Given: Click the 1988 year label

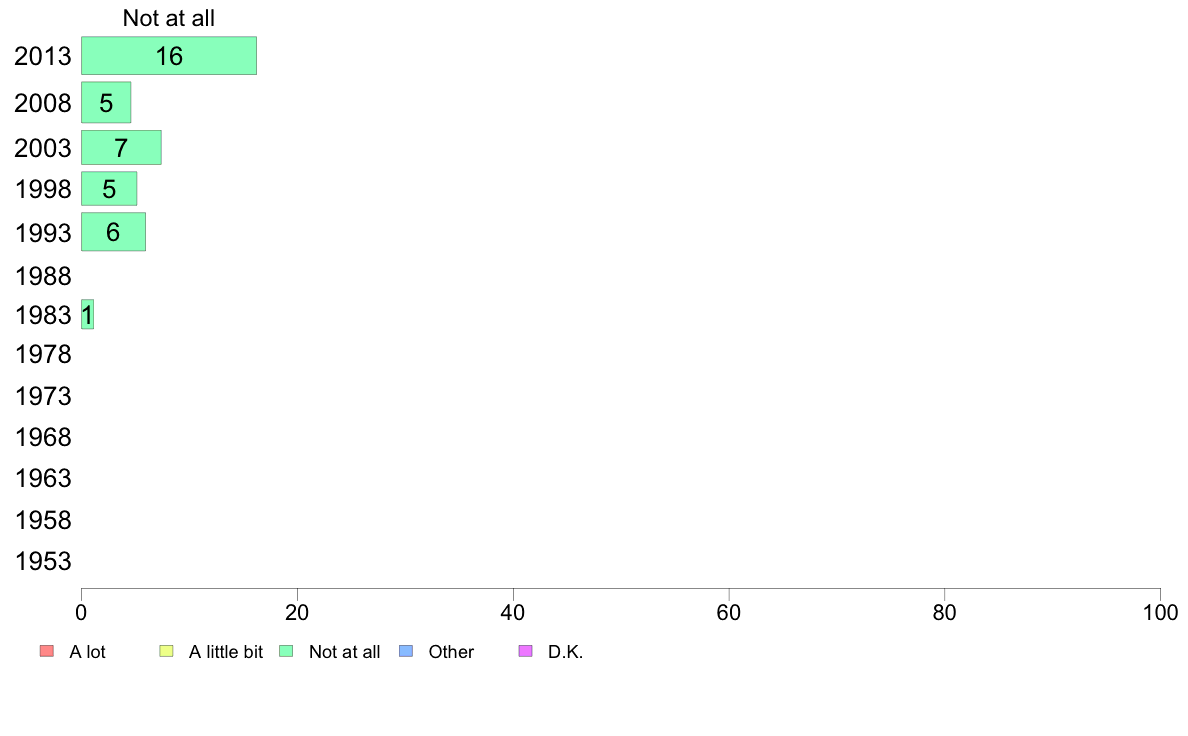Looking at the screenshot, I should tap(43, 276).
